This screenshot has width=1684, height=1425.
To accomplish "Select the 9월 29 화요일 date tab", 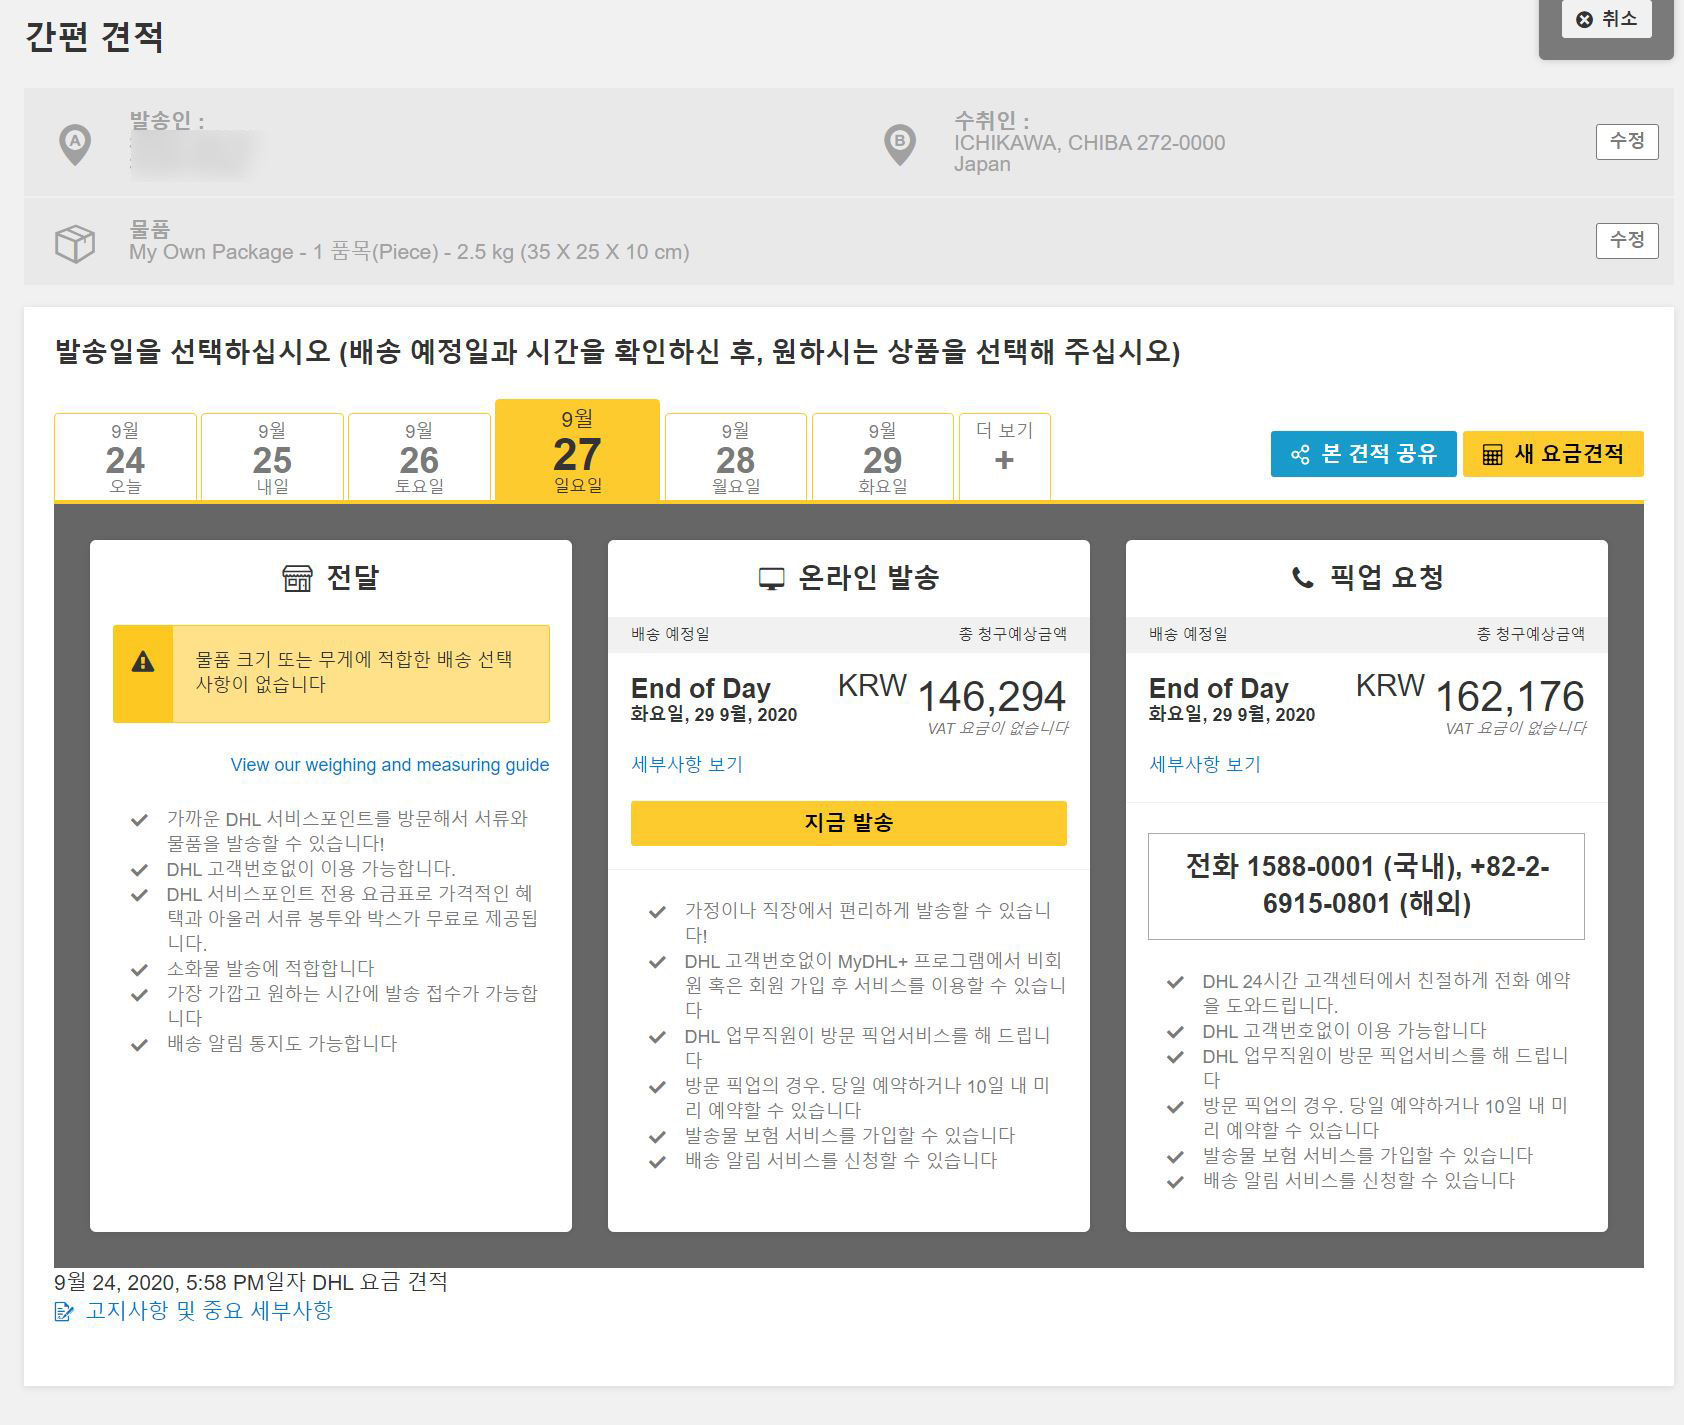I will (882, 457).
